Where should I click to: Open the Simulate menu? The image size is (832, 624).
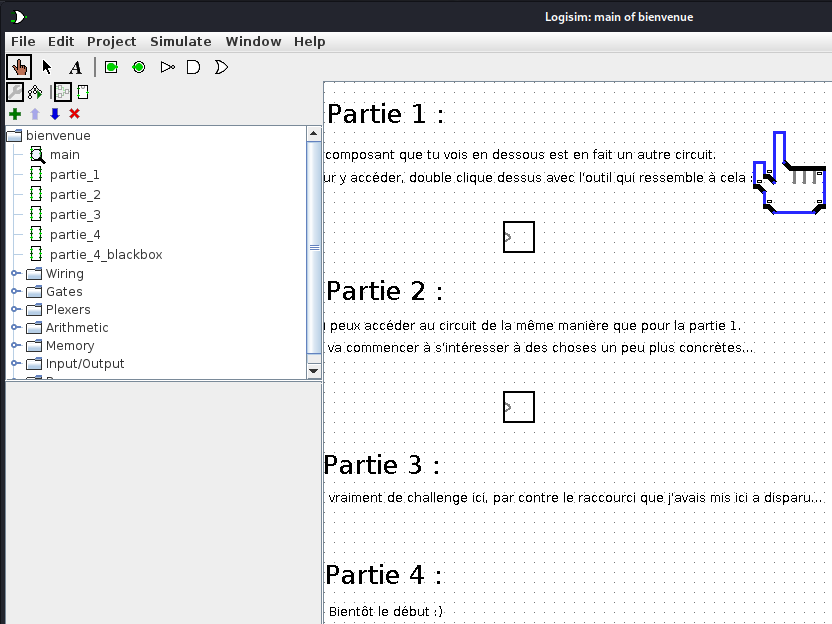(x=180, y=41)
